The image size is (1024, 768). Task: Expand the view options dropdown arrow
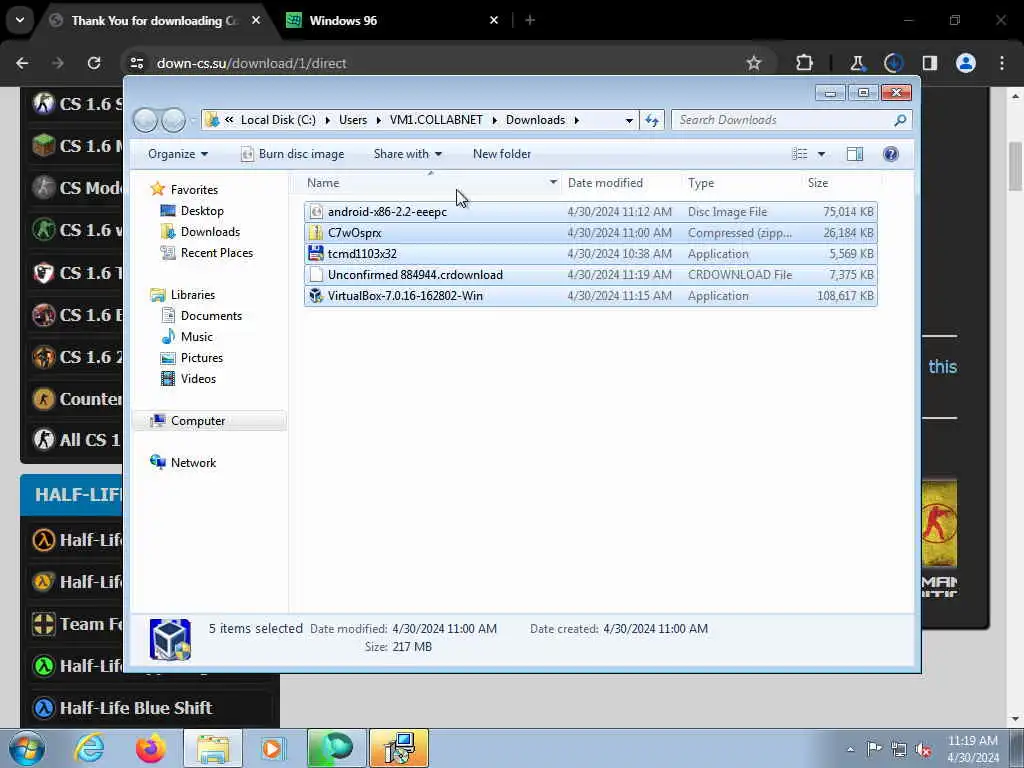[x=822, y=154]
